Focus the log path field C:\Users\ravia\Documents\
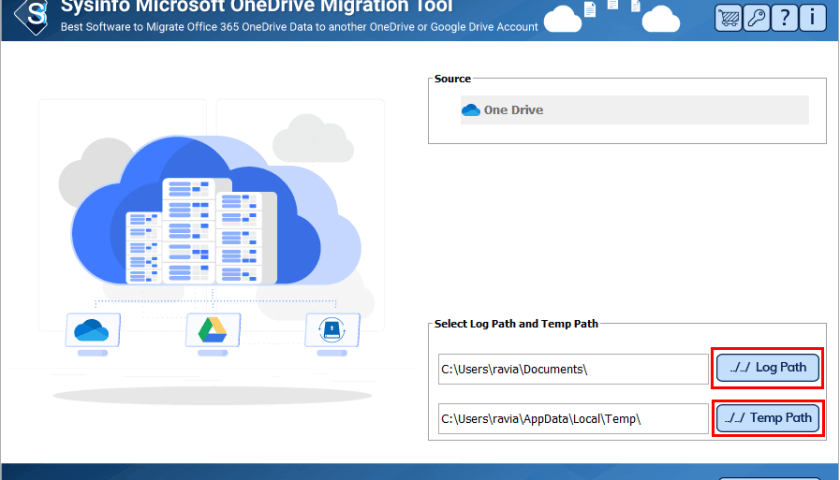The height and width of the screenshot is (480, 840). pos(573,369)
